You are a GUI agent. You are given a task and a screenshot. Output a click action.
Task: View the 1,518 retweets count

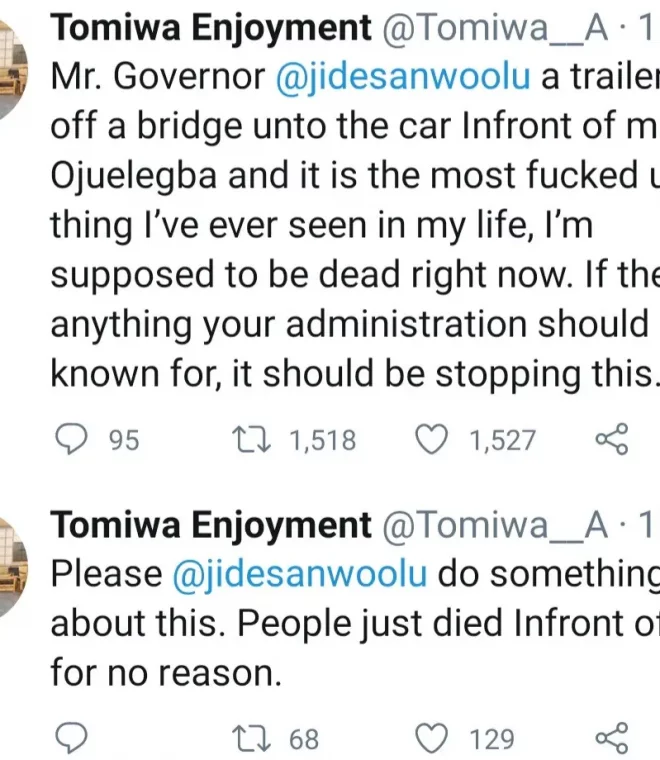(322, 440)
